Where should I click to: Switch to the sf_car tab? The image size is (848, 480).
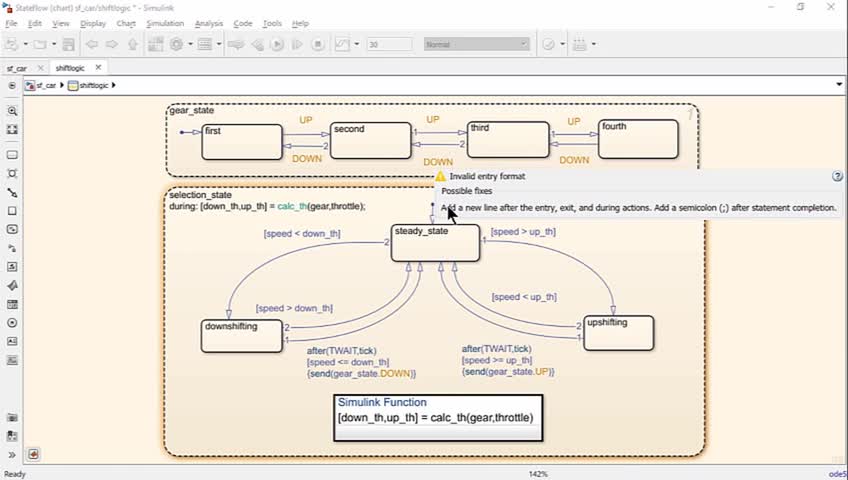tap(17, 68)
